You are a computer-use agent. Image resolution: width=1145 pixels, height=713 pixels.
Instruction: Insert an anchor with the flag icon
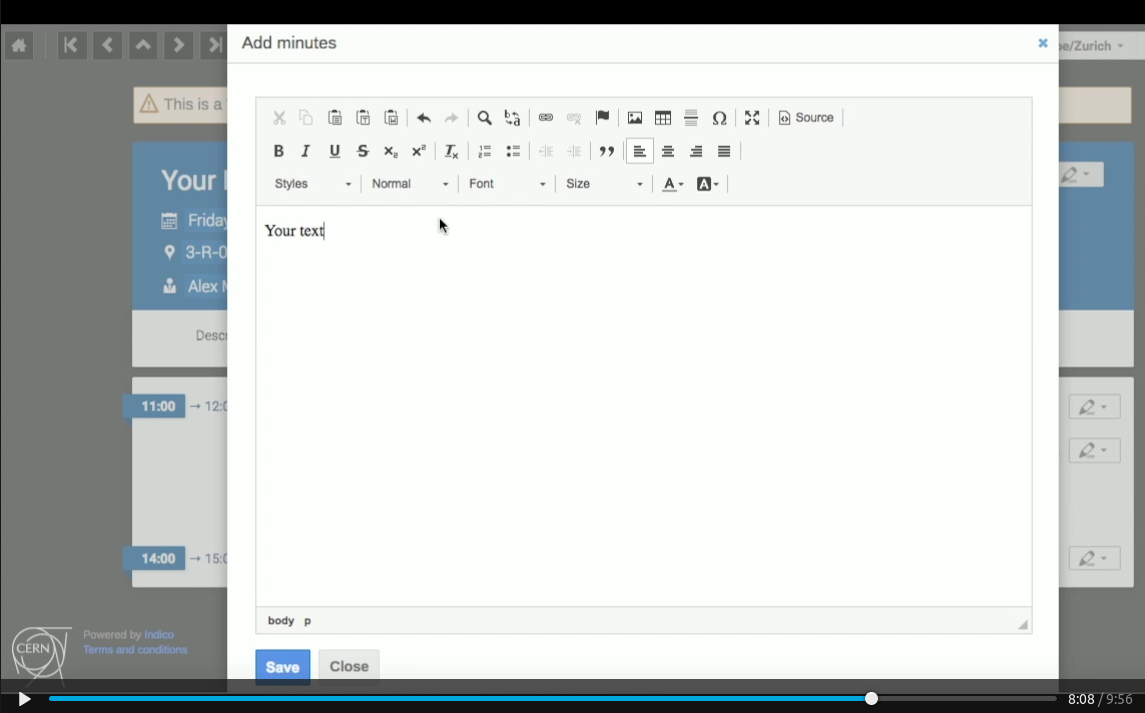602,118
